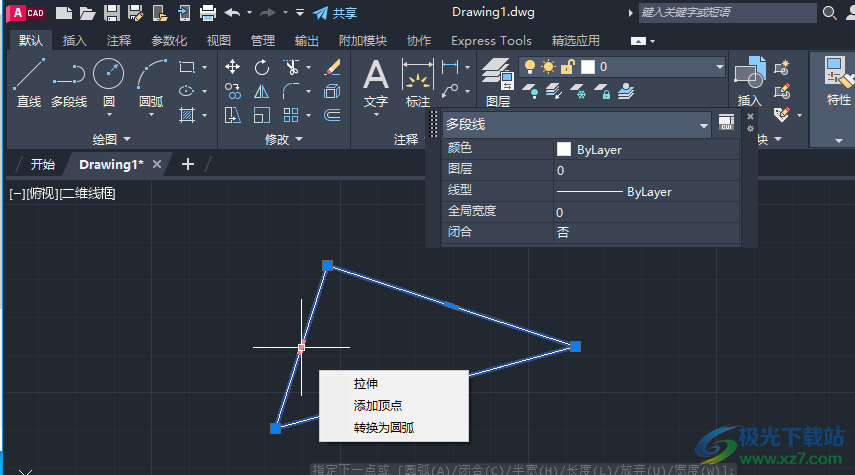
Task: Click the Insert block (插入) icon
Action: pos(750,81)
